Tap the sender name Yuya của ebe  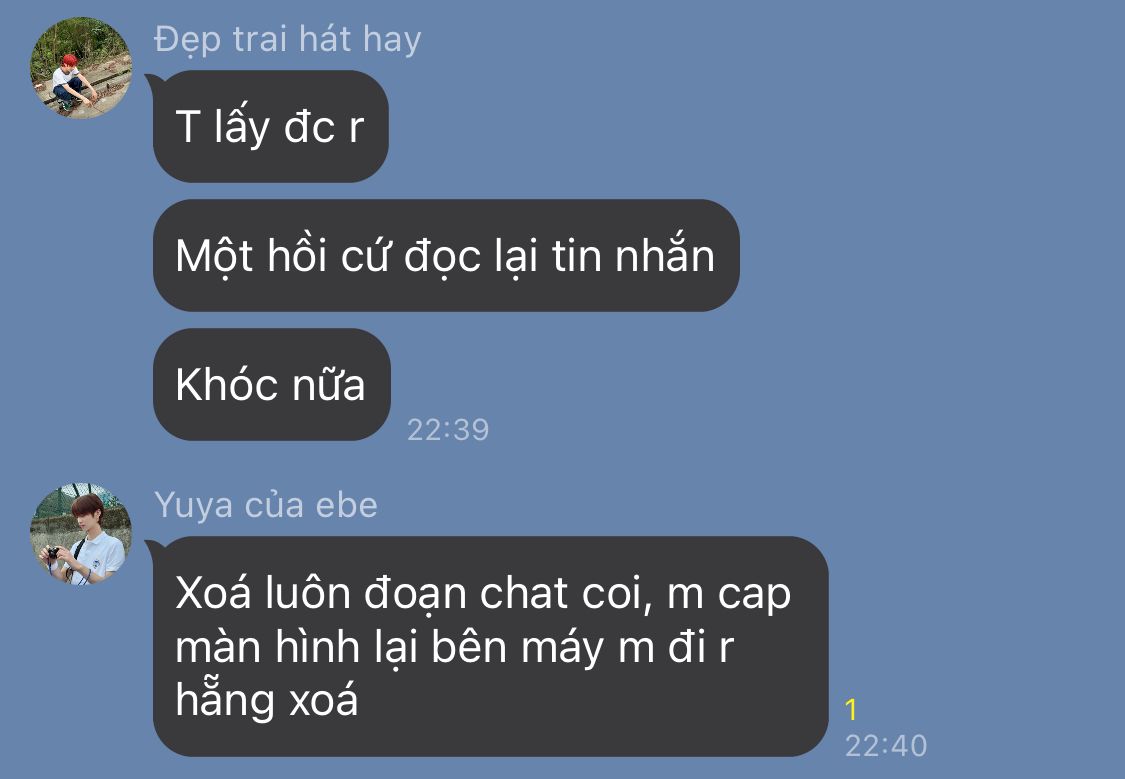coord(265,505)
